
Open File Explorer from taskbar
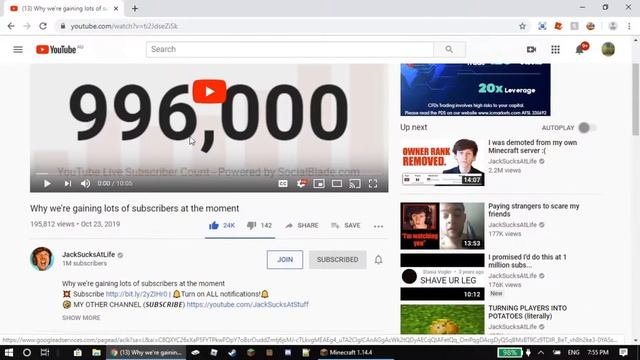coord(96,352)
